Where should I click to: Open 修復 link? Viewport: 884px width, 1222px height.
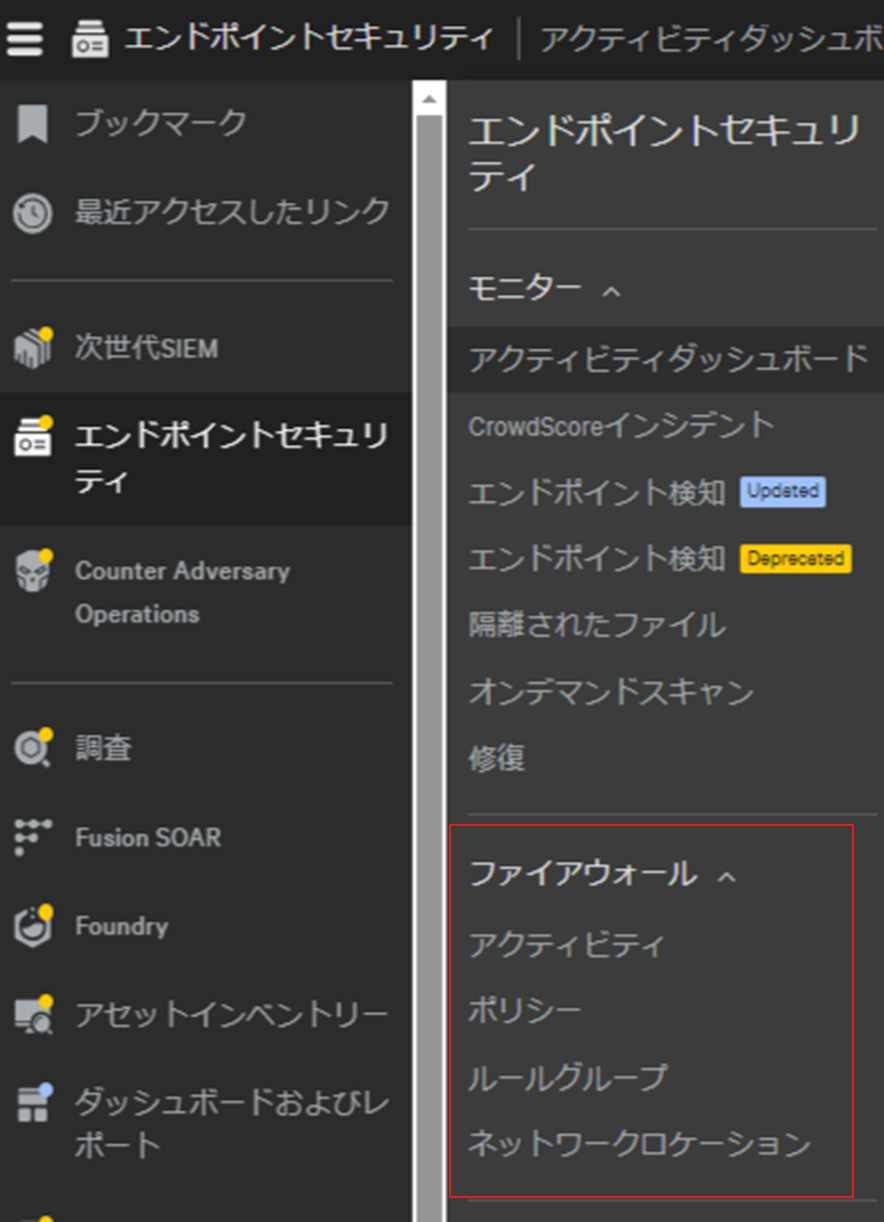[497, 758]
